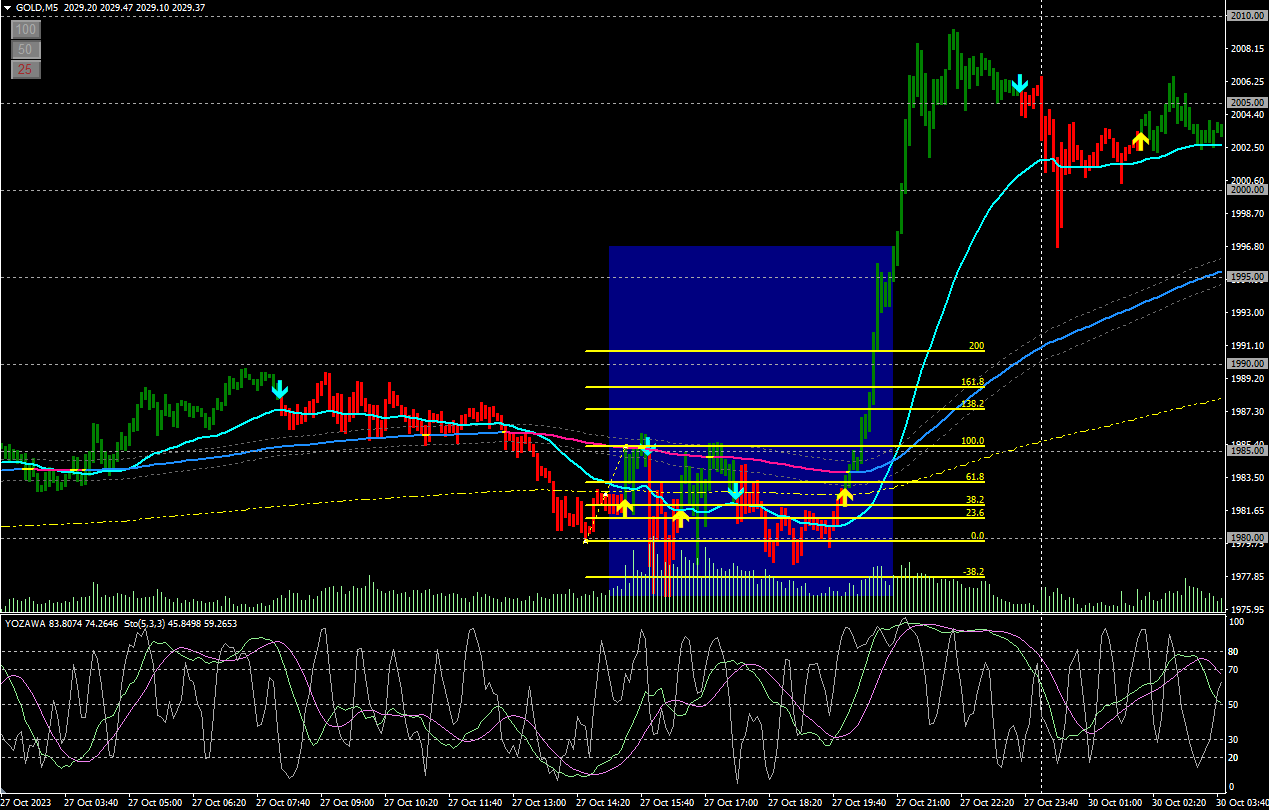
Task: Click 2008.15 on the price scale
Action: coord(1247,48)
